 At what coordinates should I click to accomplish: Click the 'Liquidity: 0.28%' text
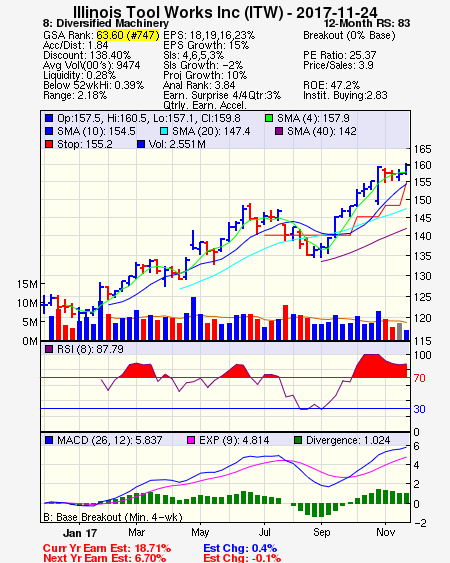pyautogui.click(x=79, y=75)
